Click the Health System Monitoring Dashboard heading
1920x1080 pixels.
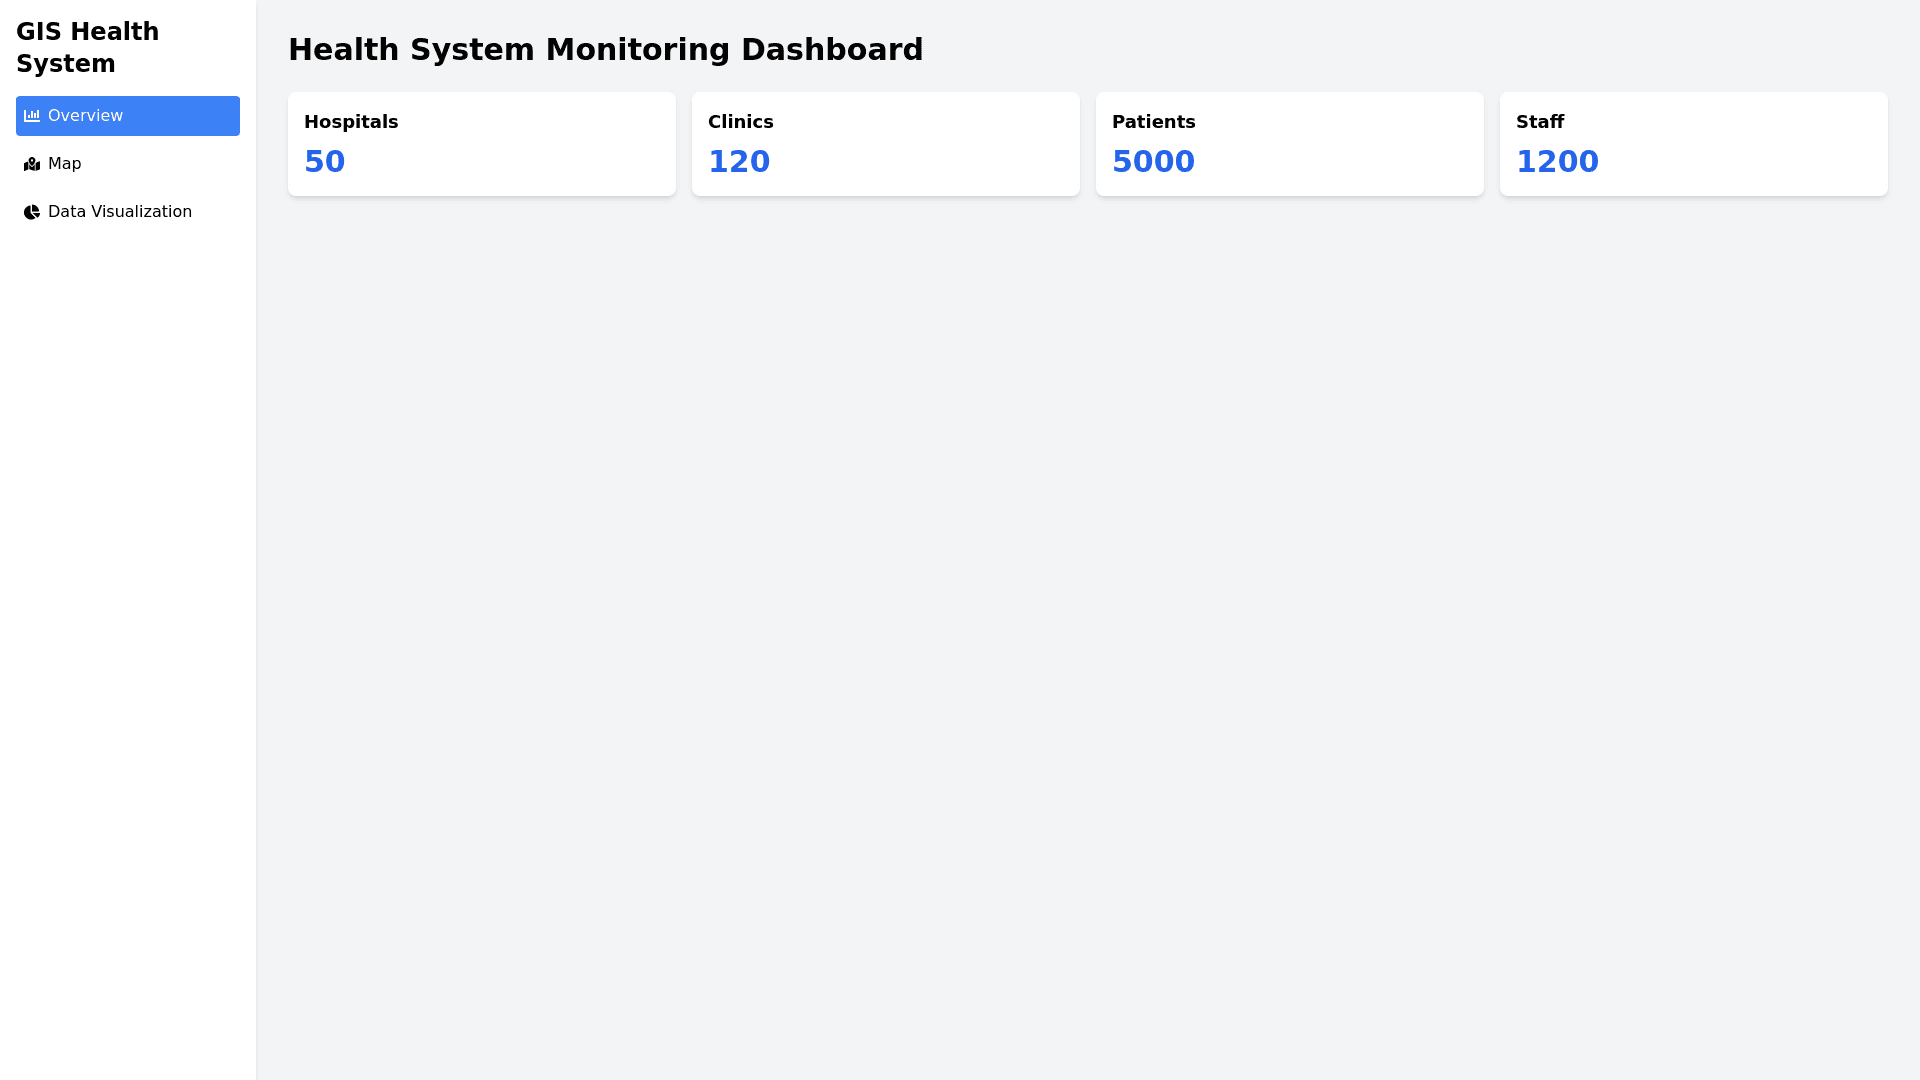[605, 50]
